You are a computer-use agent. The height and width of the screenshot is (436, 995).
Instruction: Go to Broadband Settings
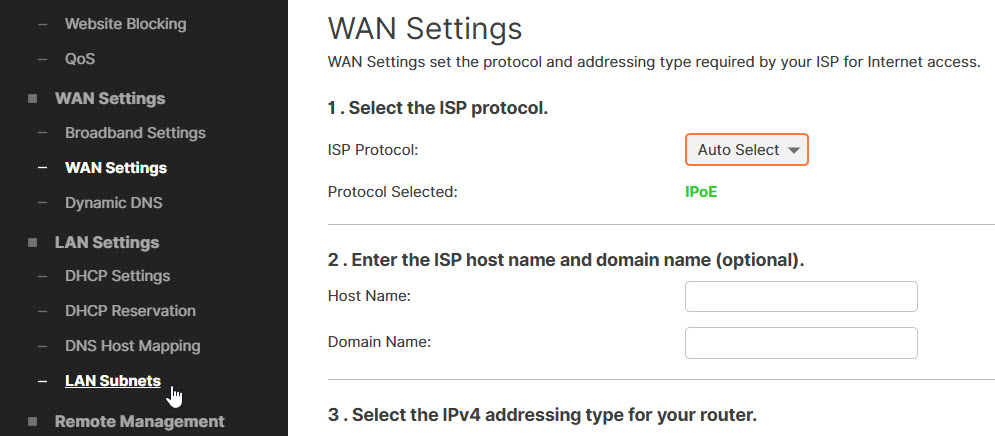(135, 133)
